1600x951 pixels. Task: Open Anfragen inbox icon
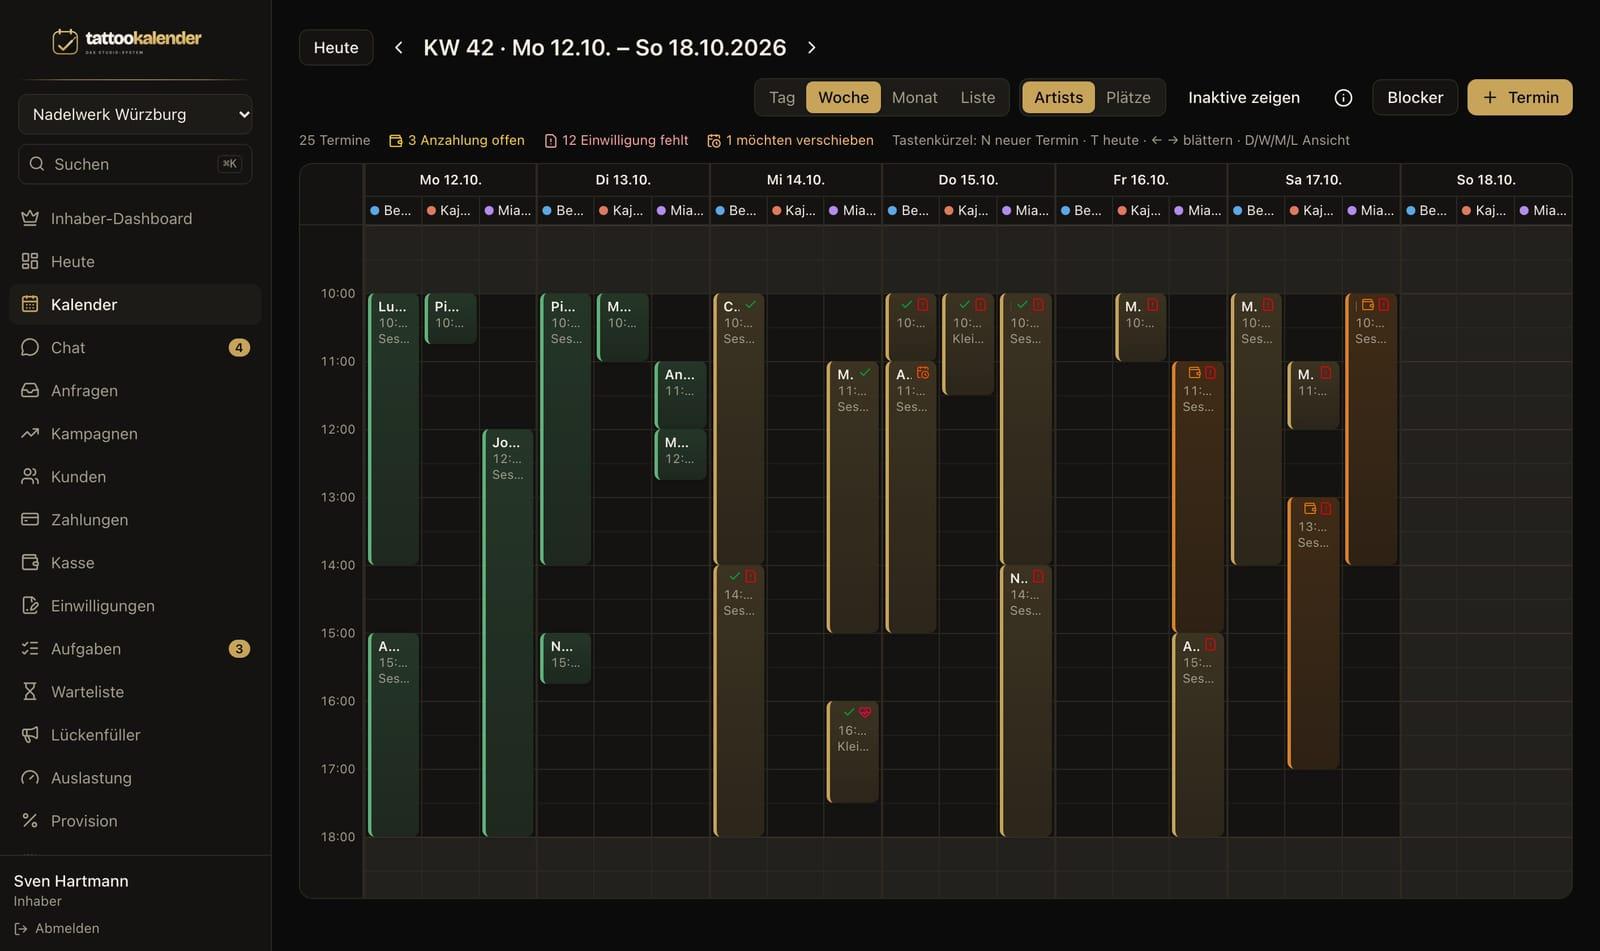pos(30,390)
